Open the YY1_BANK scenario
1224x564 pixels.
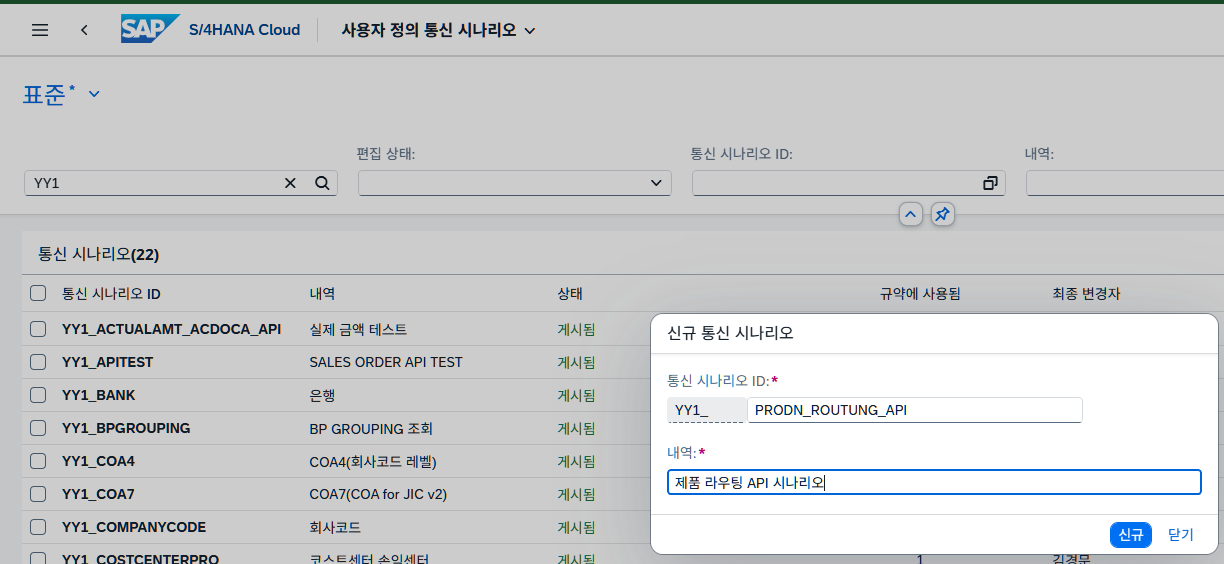tap(98, 395)
